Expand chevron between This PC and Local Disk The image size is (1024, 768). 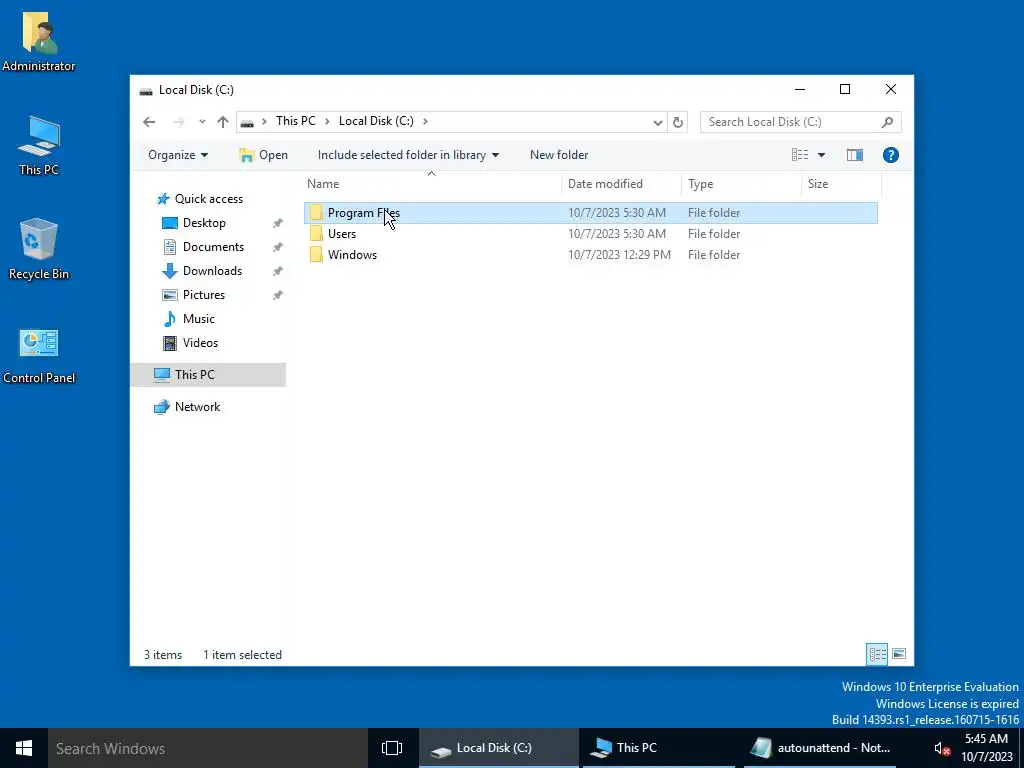pos(327,121)
